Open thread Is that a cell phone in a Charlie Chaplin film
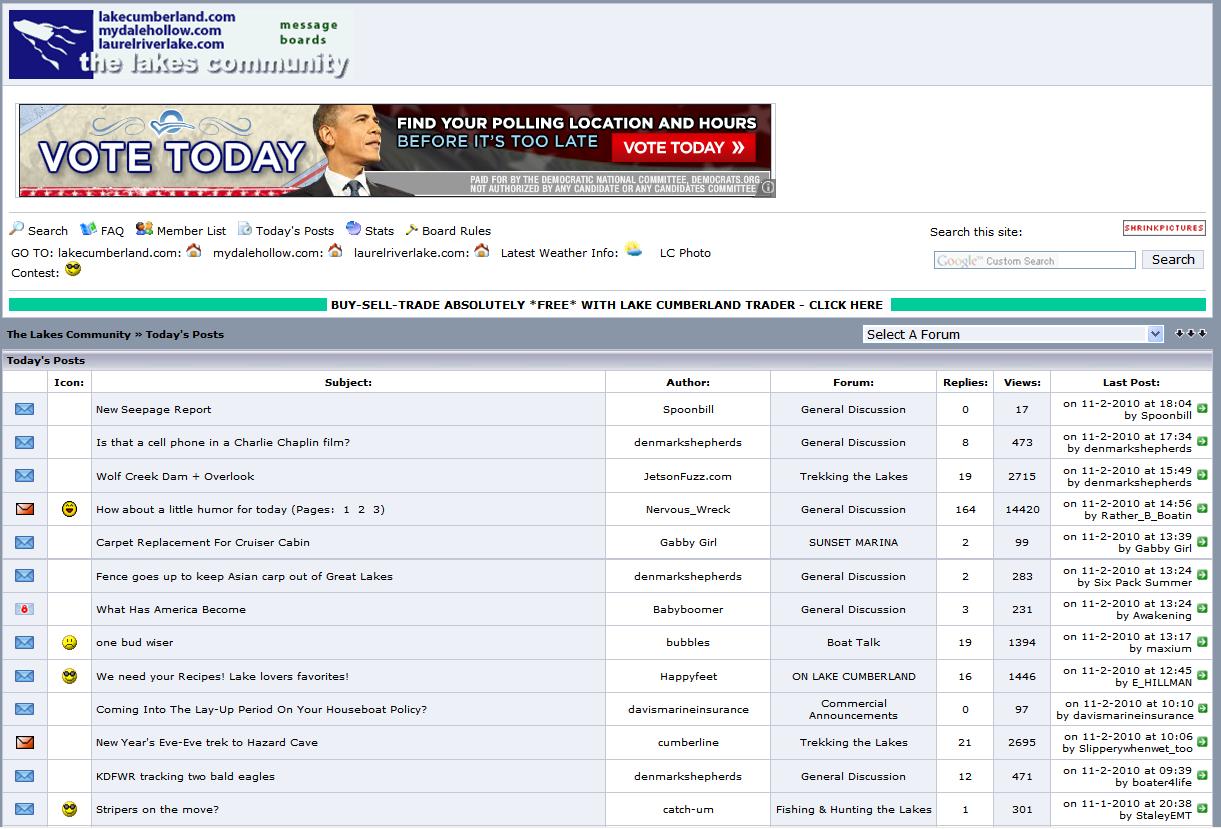The width and height of the screenshot is (1221, 829). click(x=223, y=442)
